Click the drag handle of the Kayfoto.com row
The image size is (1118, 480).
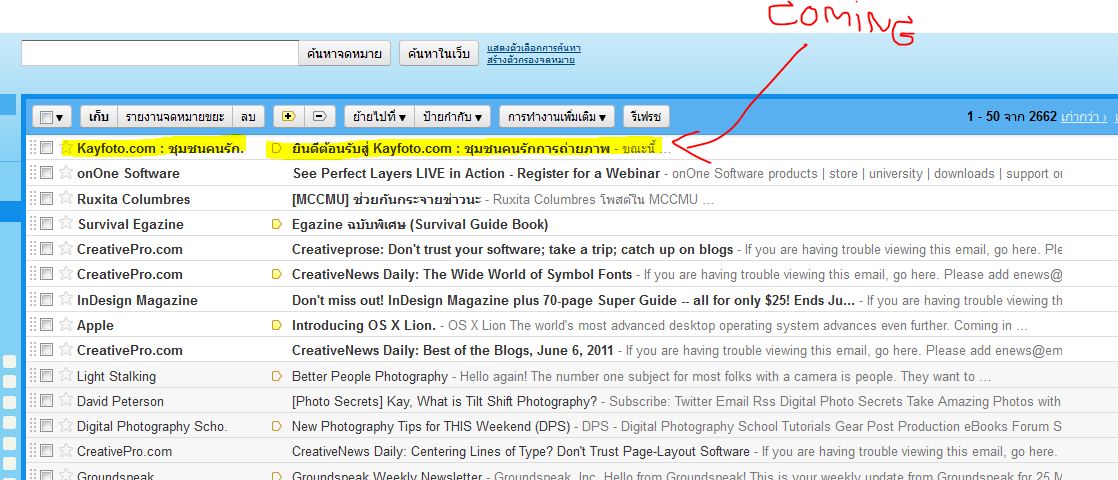click(32, 148)
